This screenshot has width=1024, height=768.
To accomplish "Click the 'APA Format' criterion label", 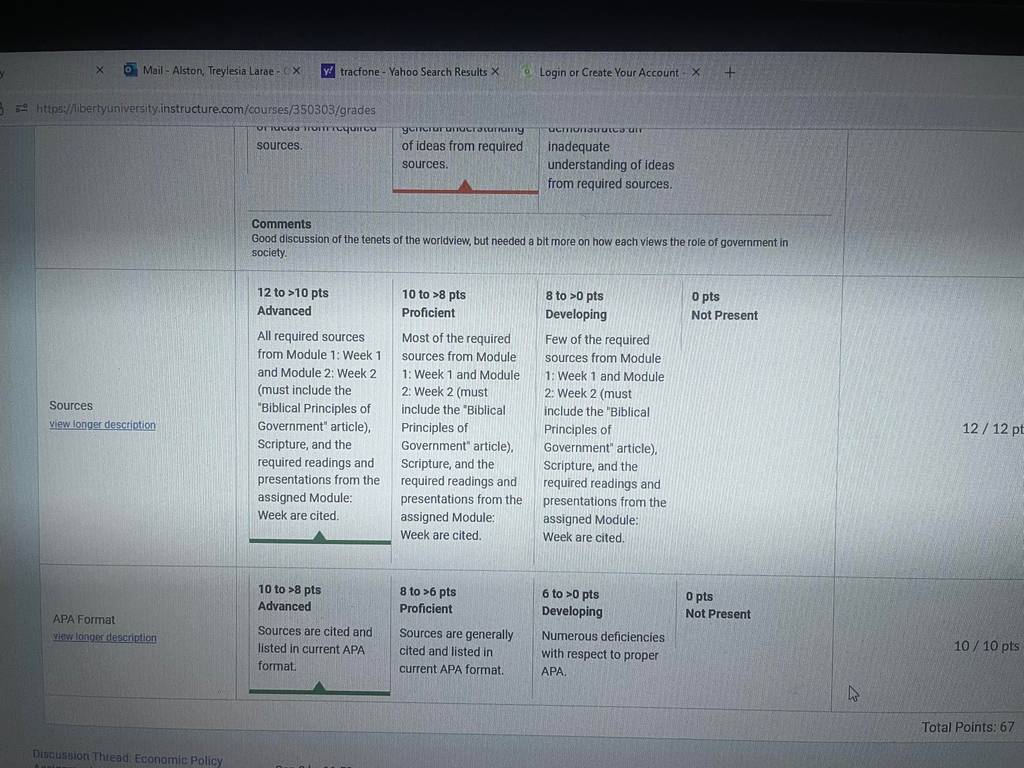I will click(84, 619).
